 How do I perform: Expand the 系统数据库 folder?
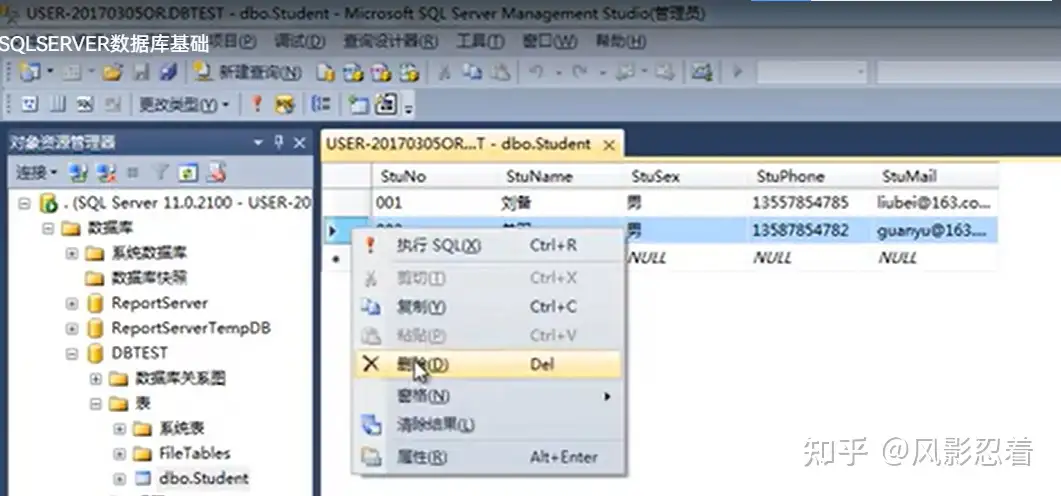click(x=72, y=253)
